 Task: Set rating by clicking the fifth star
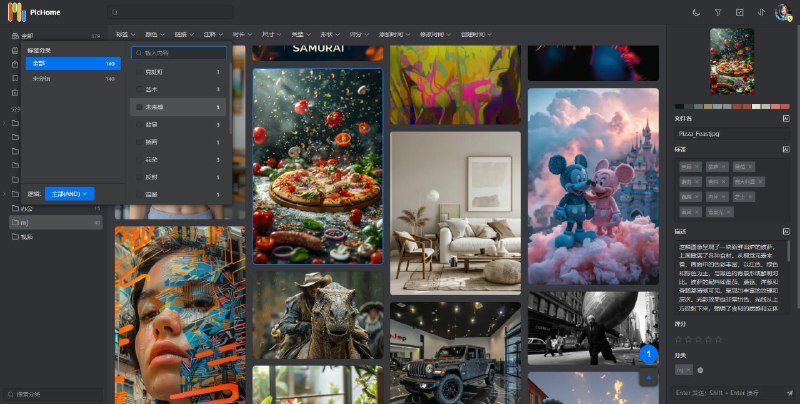click(x=718, y=339)
